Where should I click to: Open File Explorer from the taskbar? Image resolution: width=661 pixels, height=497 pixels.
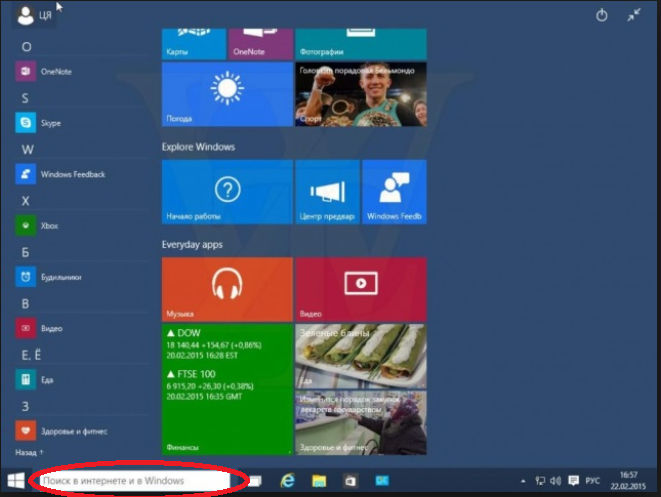coord(318,481)
